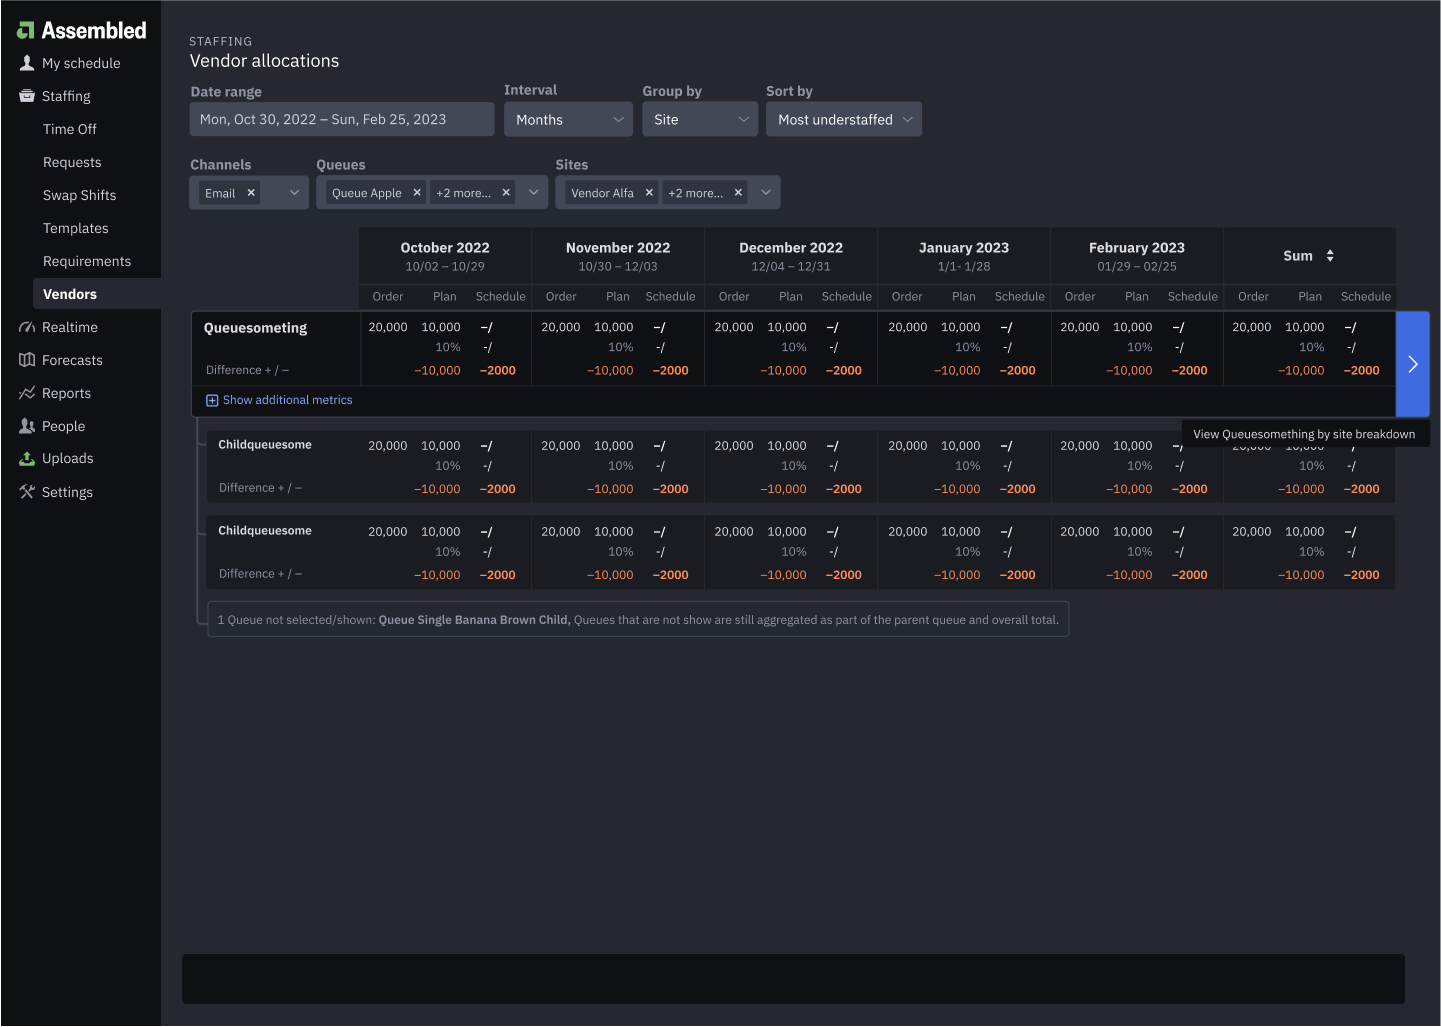Open the Interval Months dropdown
The height and width of the screenshot is (1027, 1441).
(x=568, y=120)
